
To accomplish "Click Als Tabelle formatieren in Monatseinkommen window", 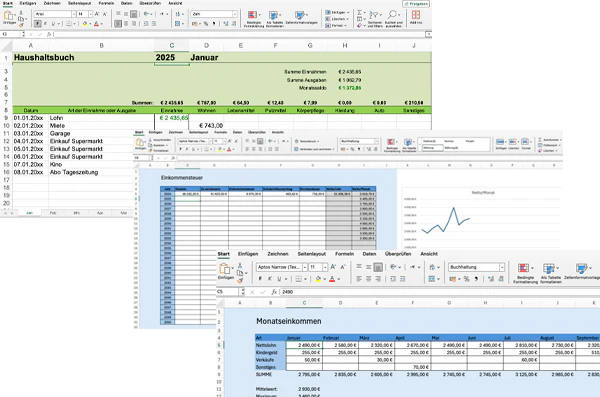I will point(551,273).
